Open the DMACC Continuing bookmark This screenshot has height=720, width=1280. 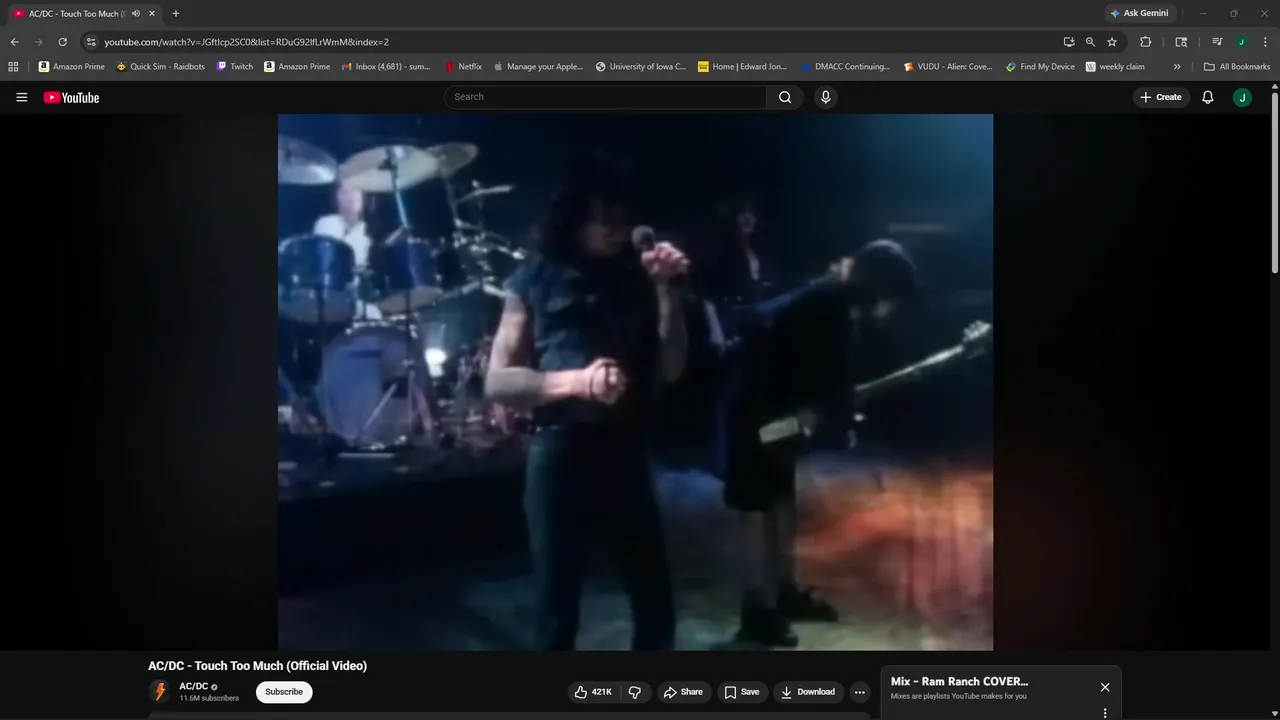pos(845,67)
